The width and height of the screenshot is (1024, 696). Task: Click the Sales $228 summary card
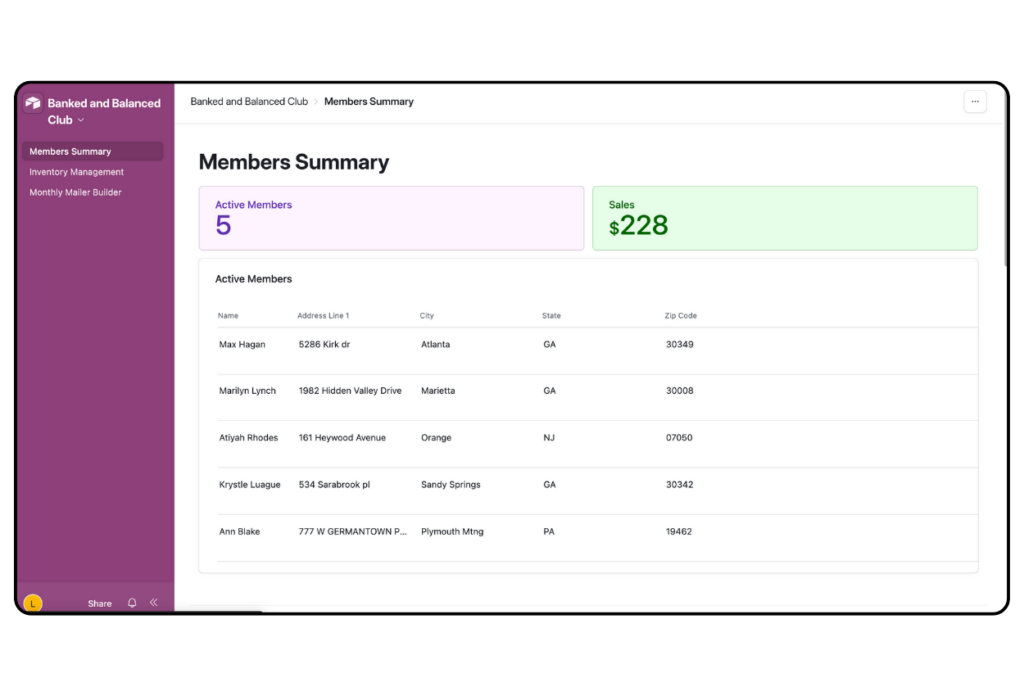tap(785, 218)
